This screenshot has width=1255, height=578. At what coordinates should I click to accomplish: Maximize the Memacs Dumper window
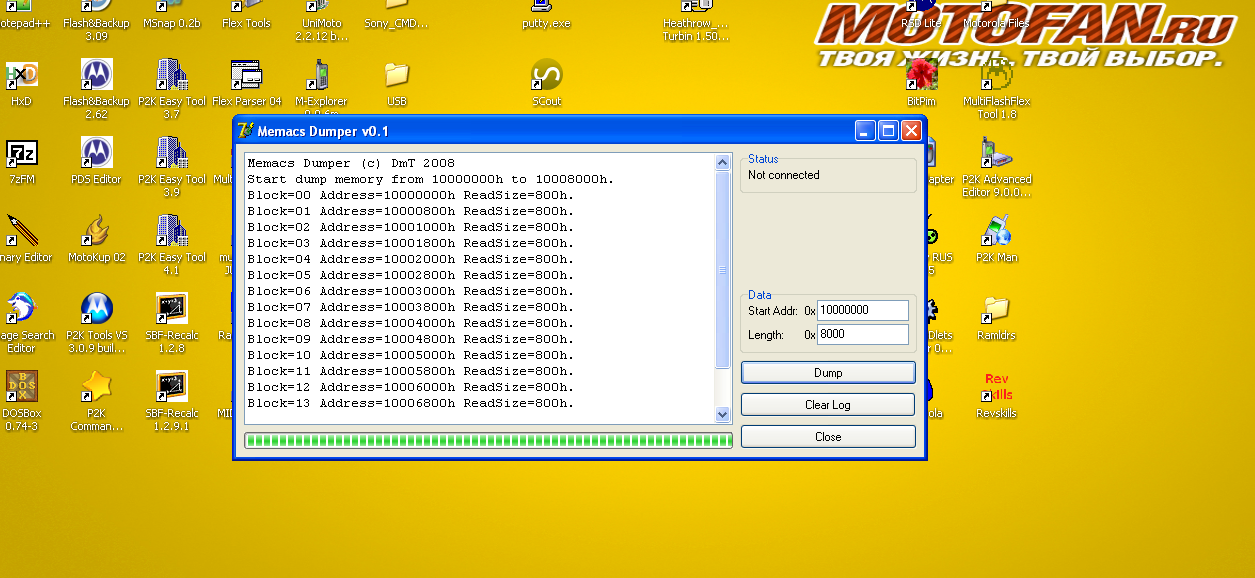tap(888, 131)
